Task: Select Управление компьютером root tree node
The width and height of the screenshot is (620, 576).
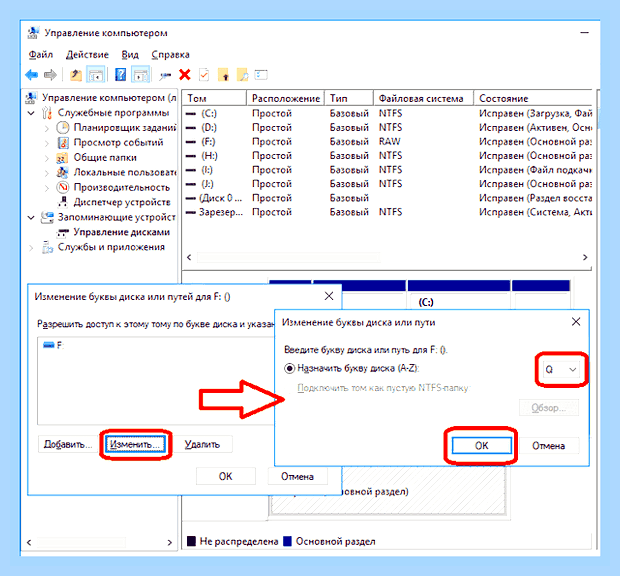Action: (109, 98)
